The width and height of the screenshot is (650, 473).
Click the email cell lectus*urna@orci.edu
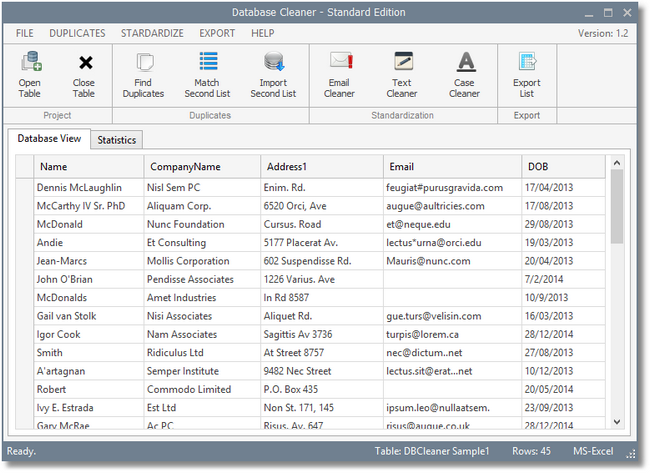[x=434, y=242]
